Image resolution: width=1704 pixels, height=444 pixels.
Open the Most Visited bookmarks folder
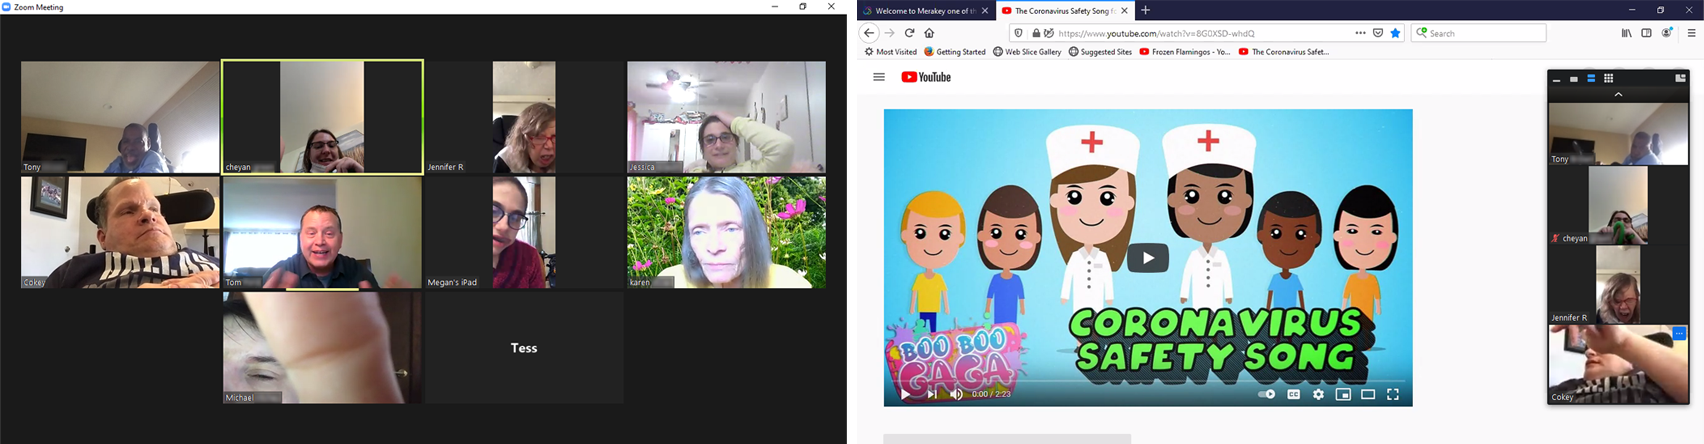tap(891, 52)
